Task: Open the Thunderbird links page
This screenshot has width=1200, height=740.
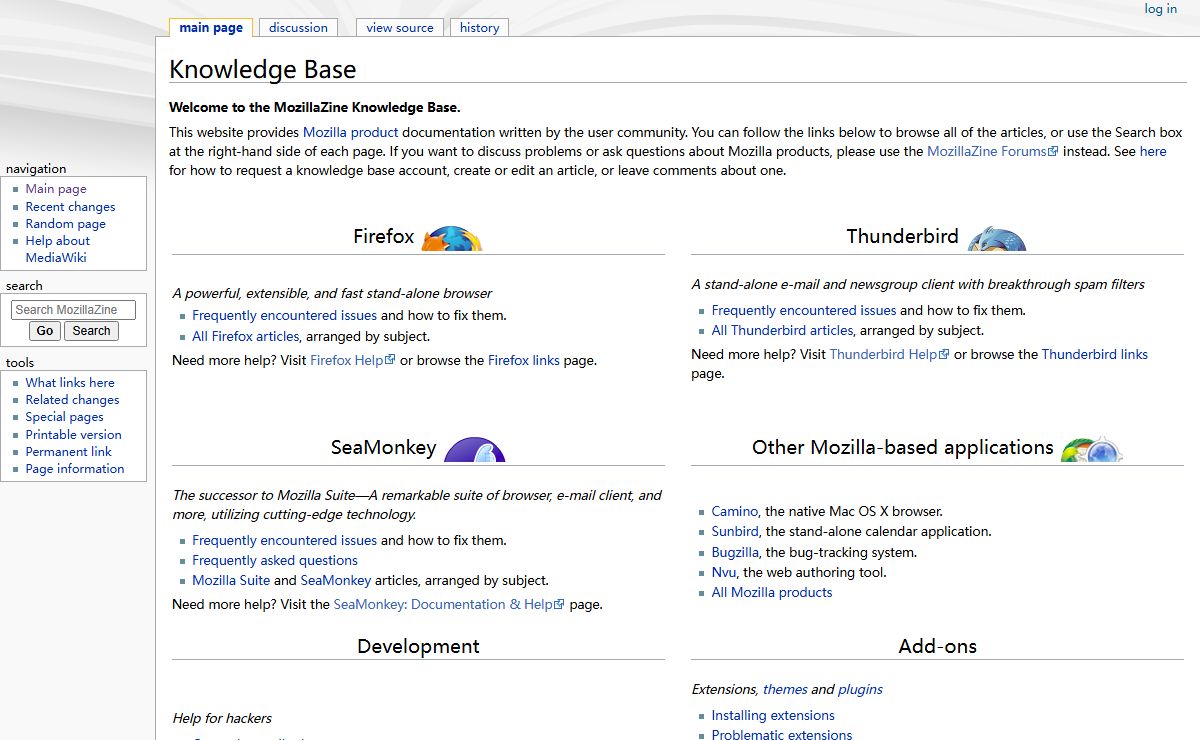Action: click(1094, 355)
